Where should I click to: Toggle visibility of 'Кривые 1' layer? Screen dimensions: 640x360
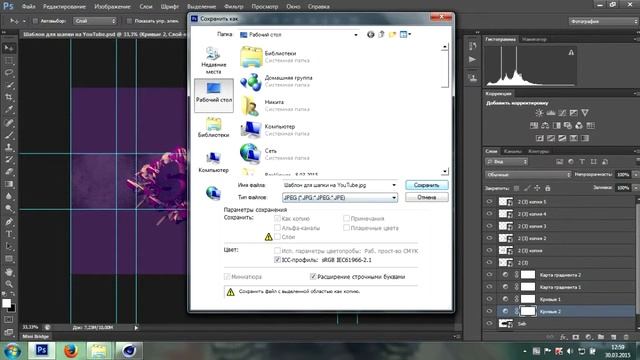point(489,299)
